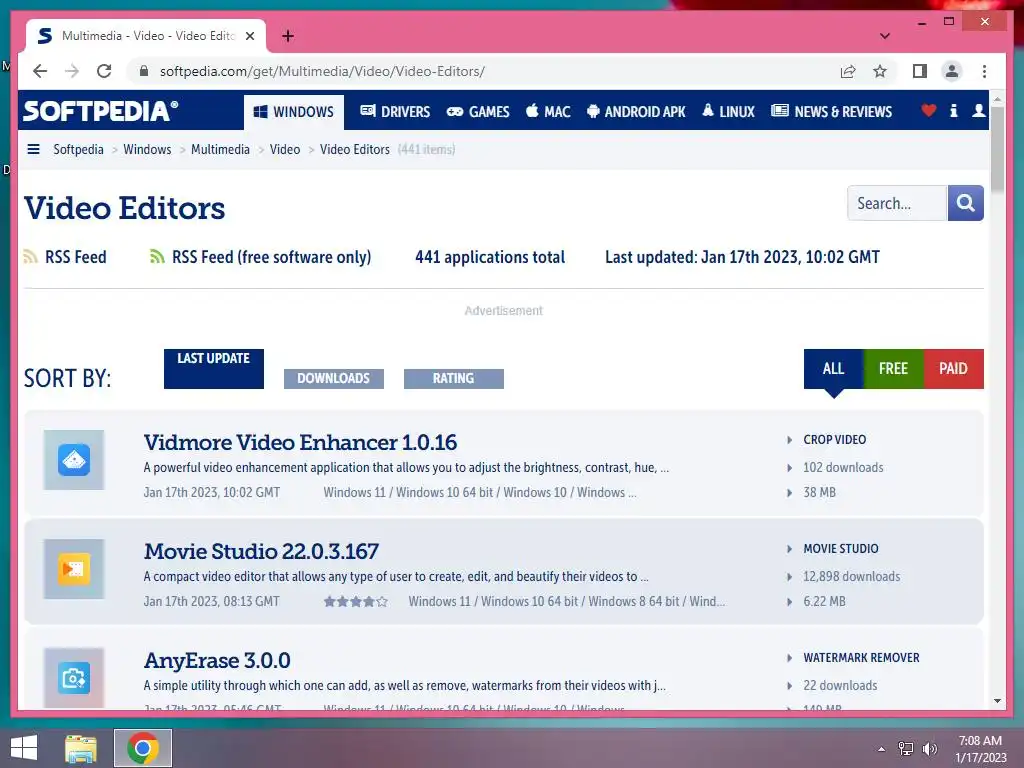Sort list by DOWNLOADS

[334, 379]
